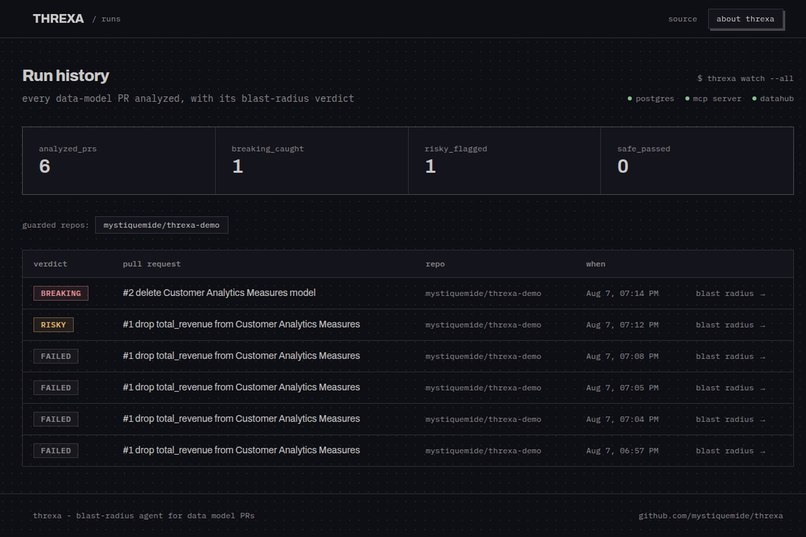806x537 pixels.
Task: Click the pull request column header
Action: coord(152,264)
